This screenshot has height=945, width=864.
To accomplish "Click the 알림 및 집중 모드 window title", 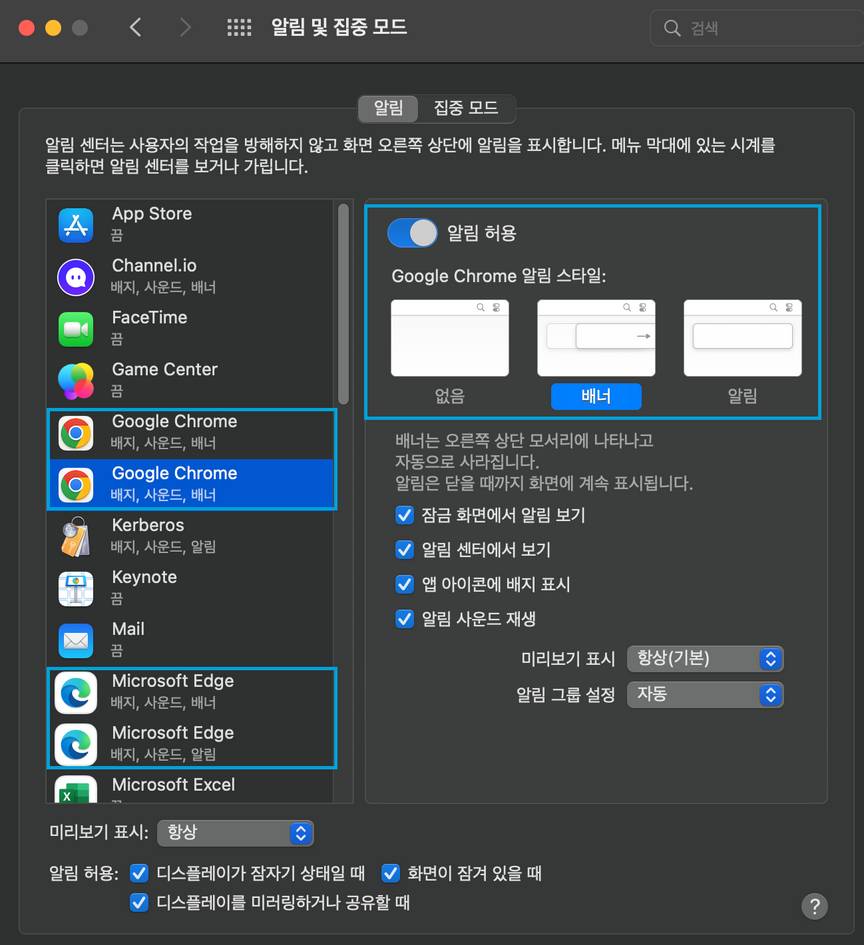I will pos(339,27).
